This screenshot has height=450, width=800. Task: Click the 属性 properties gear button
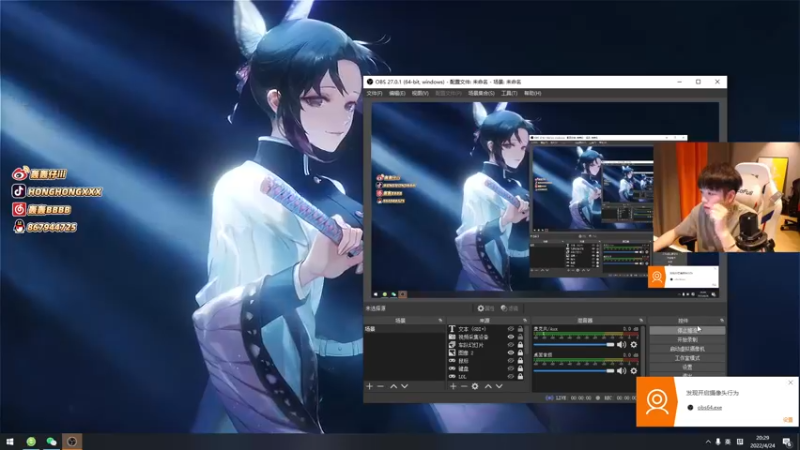pos(486,308)
